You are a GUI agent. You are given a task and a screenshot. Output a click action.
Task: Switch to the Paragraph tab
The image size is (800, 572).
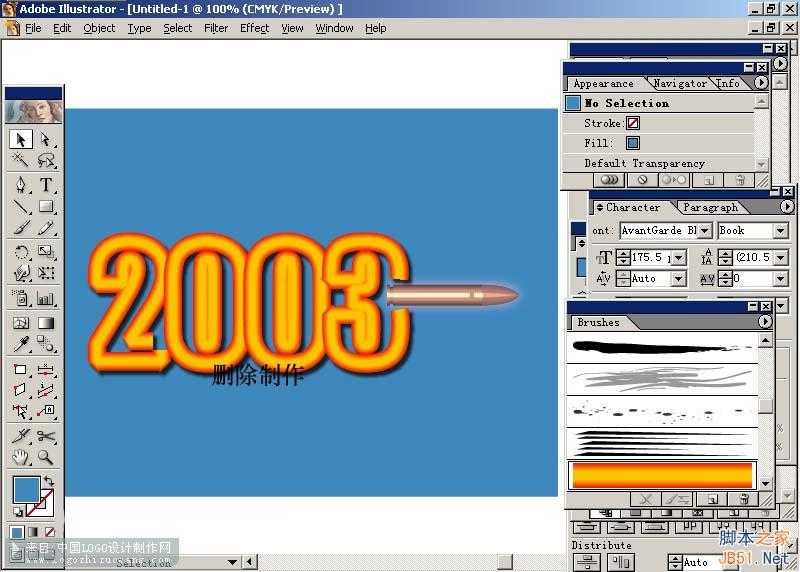click(x=710, y=208)
